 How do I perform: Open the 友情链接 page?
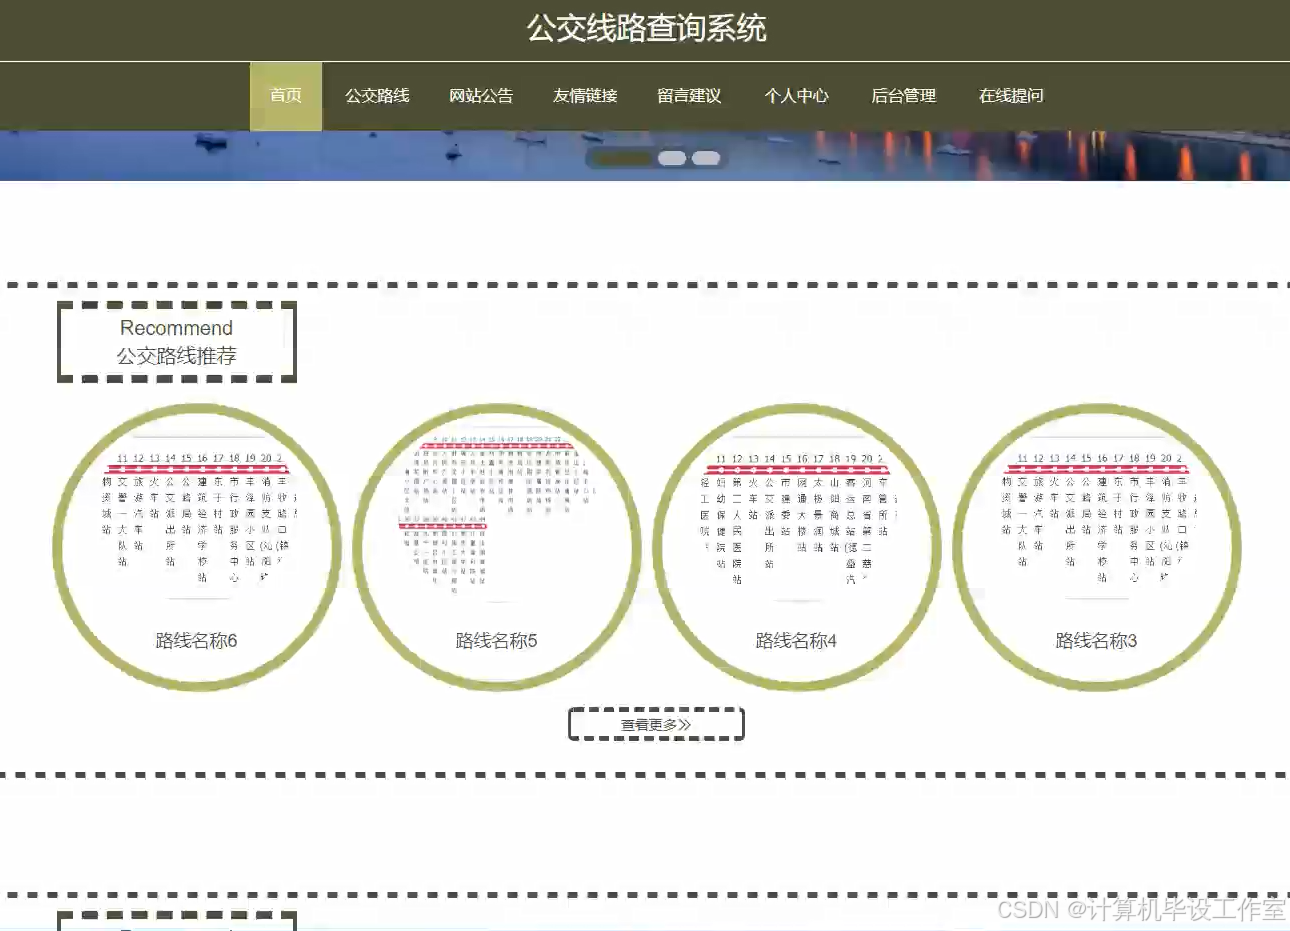pos(585,95)
